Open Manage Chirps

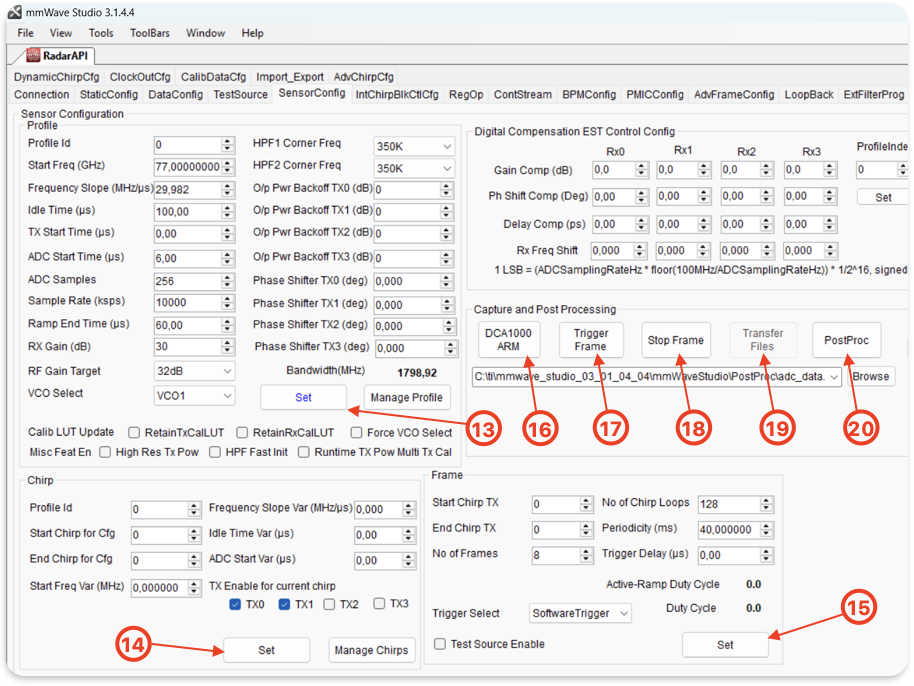coord(371,650)
